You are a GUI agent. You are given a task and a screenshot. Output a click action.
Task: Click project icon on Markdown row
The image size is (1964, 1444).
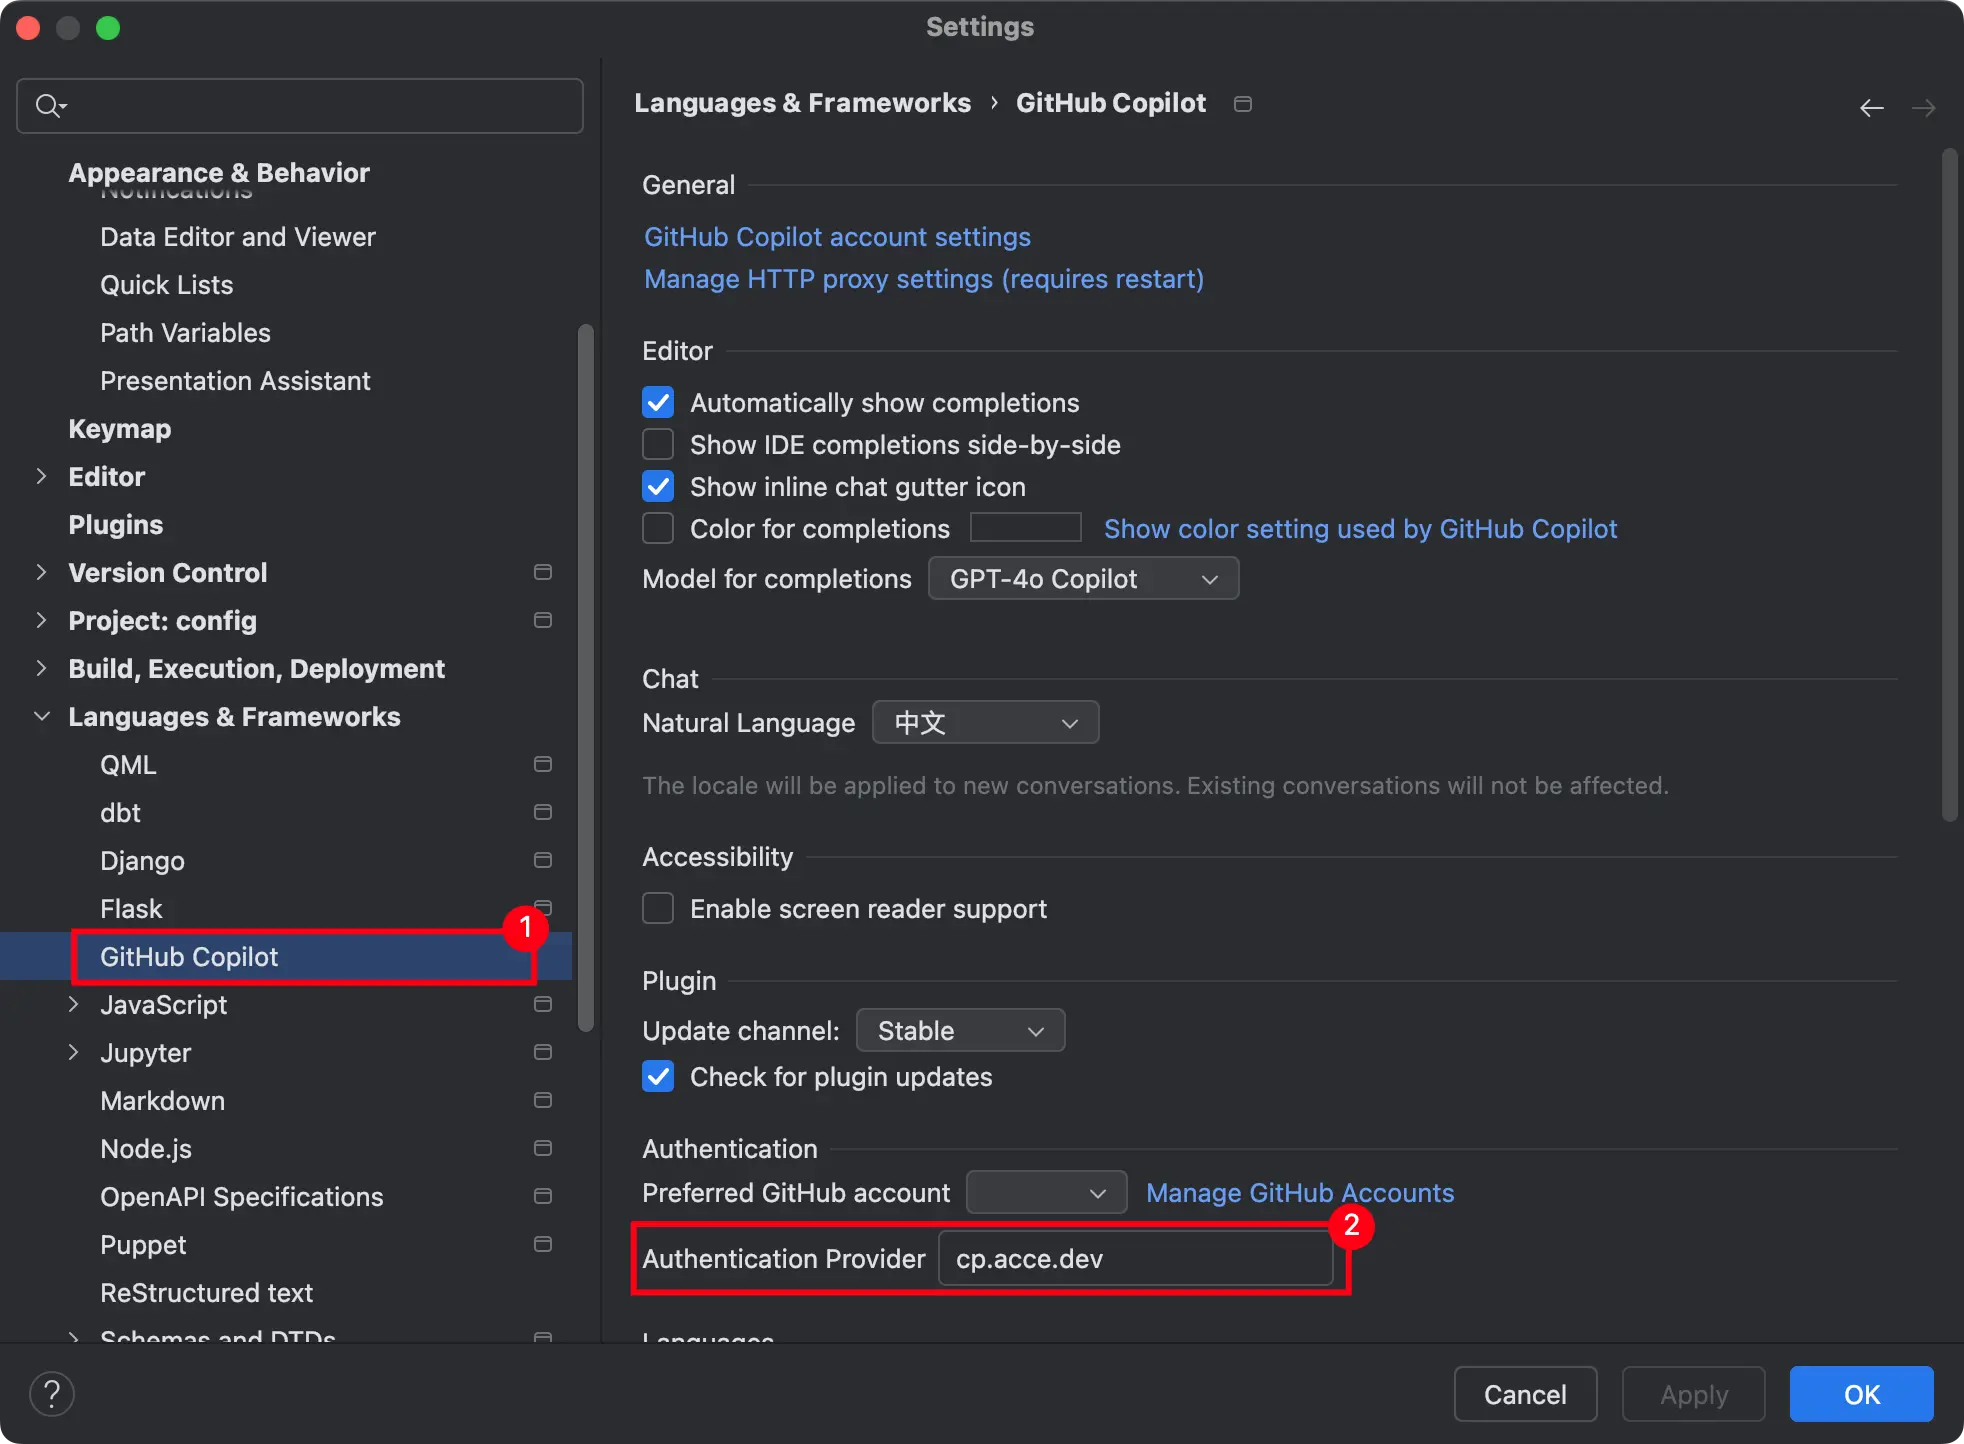[x=543, y=1100]
